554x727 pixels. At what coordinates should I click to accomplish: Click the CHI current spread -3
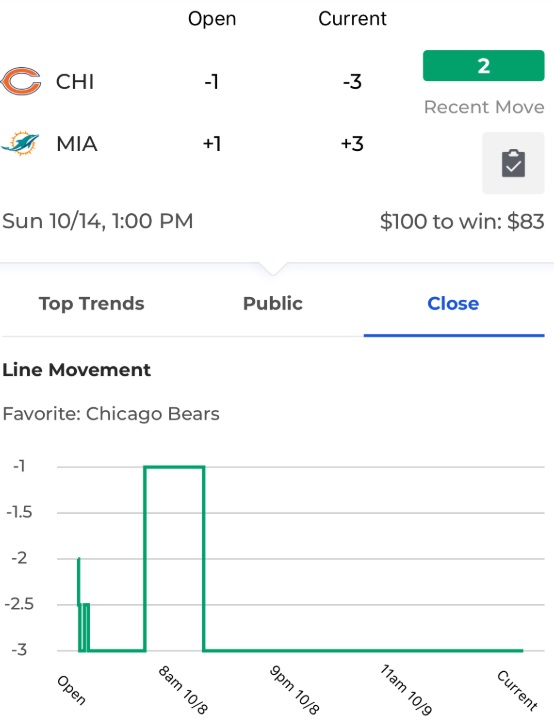coord(352,82)
